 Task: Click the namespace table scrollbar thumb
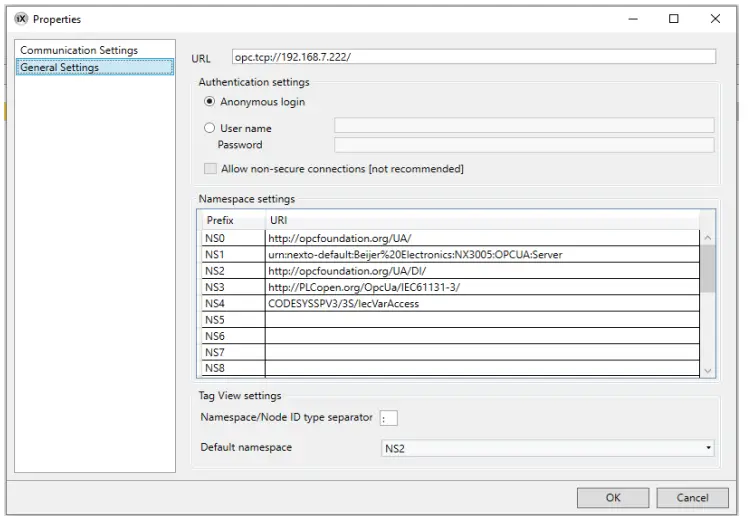pyautogui.click(x=707, y=269)
